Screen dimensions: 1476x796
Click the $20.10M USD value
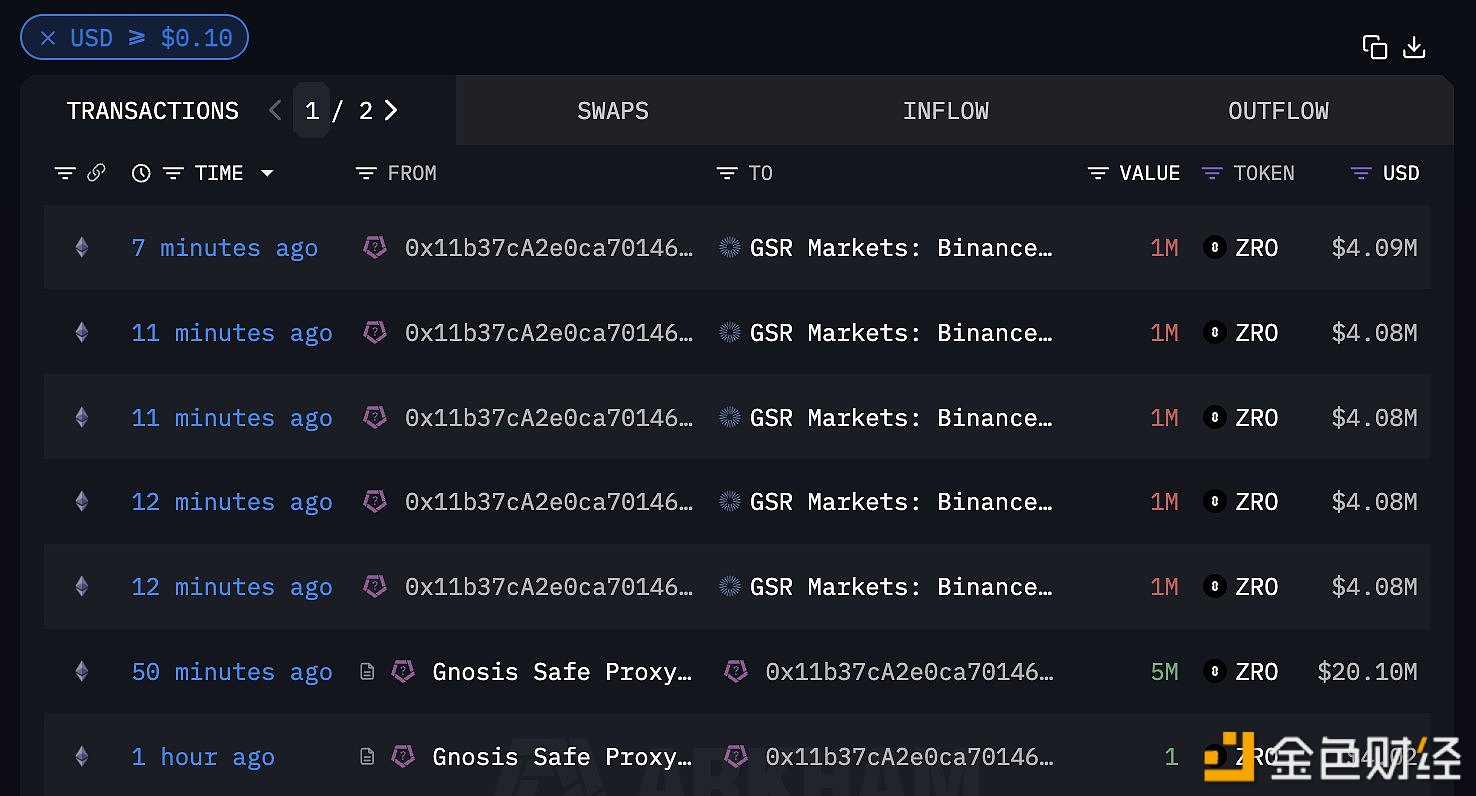[1367, 672]
